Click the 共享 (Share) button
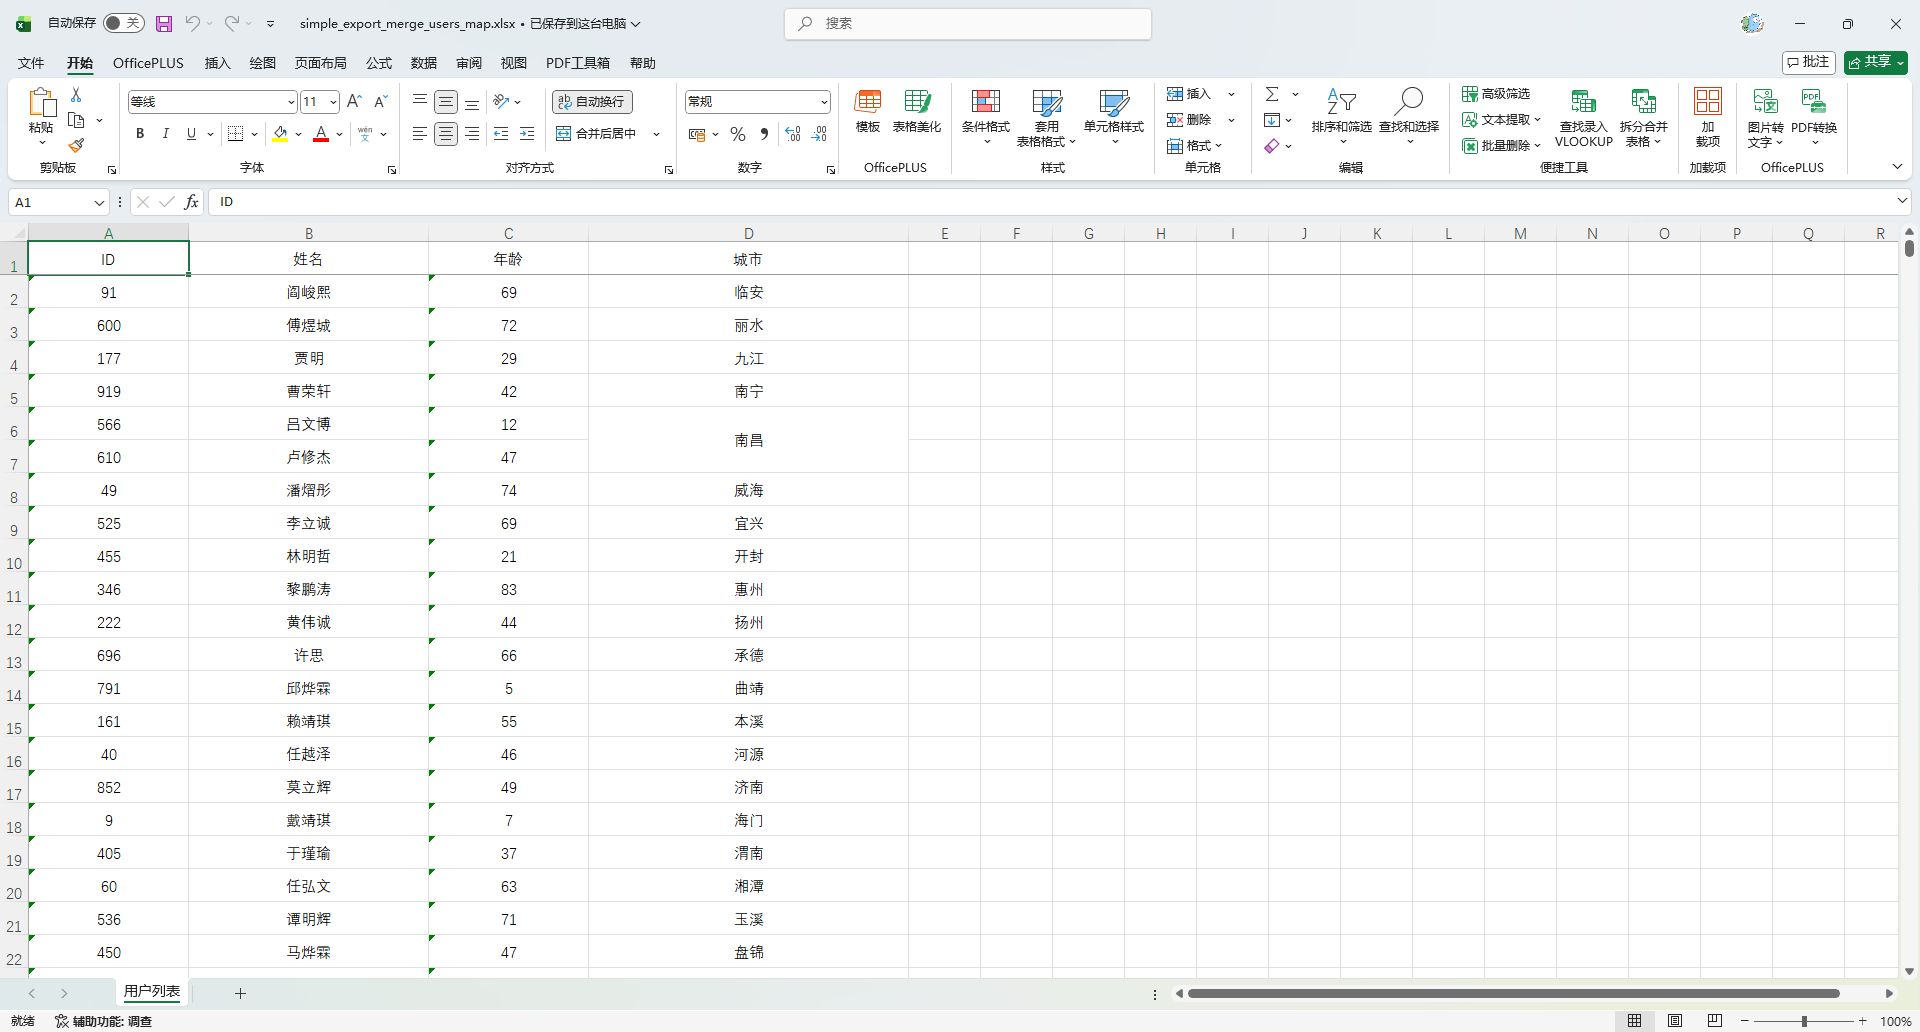This screenshot has width=1920, height=1032. click(1875, 62)
